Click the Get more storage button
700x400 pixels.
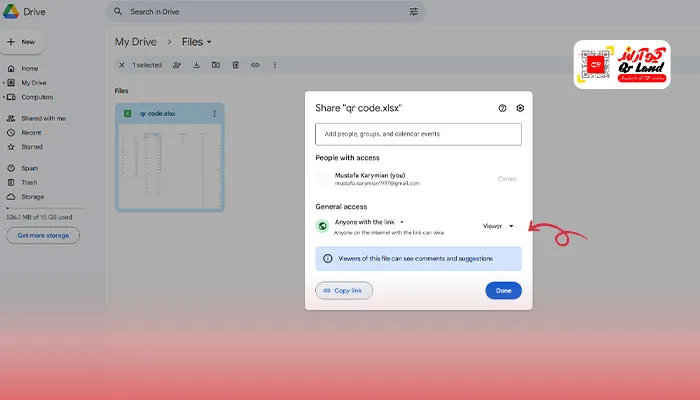pyautogui.click(x=42, y=236)
